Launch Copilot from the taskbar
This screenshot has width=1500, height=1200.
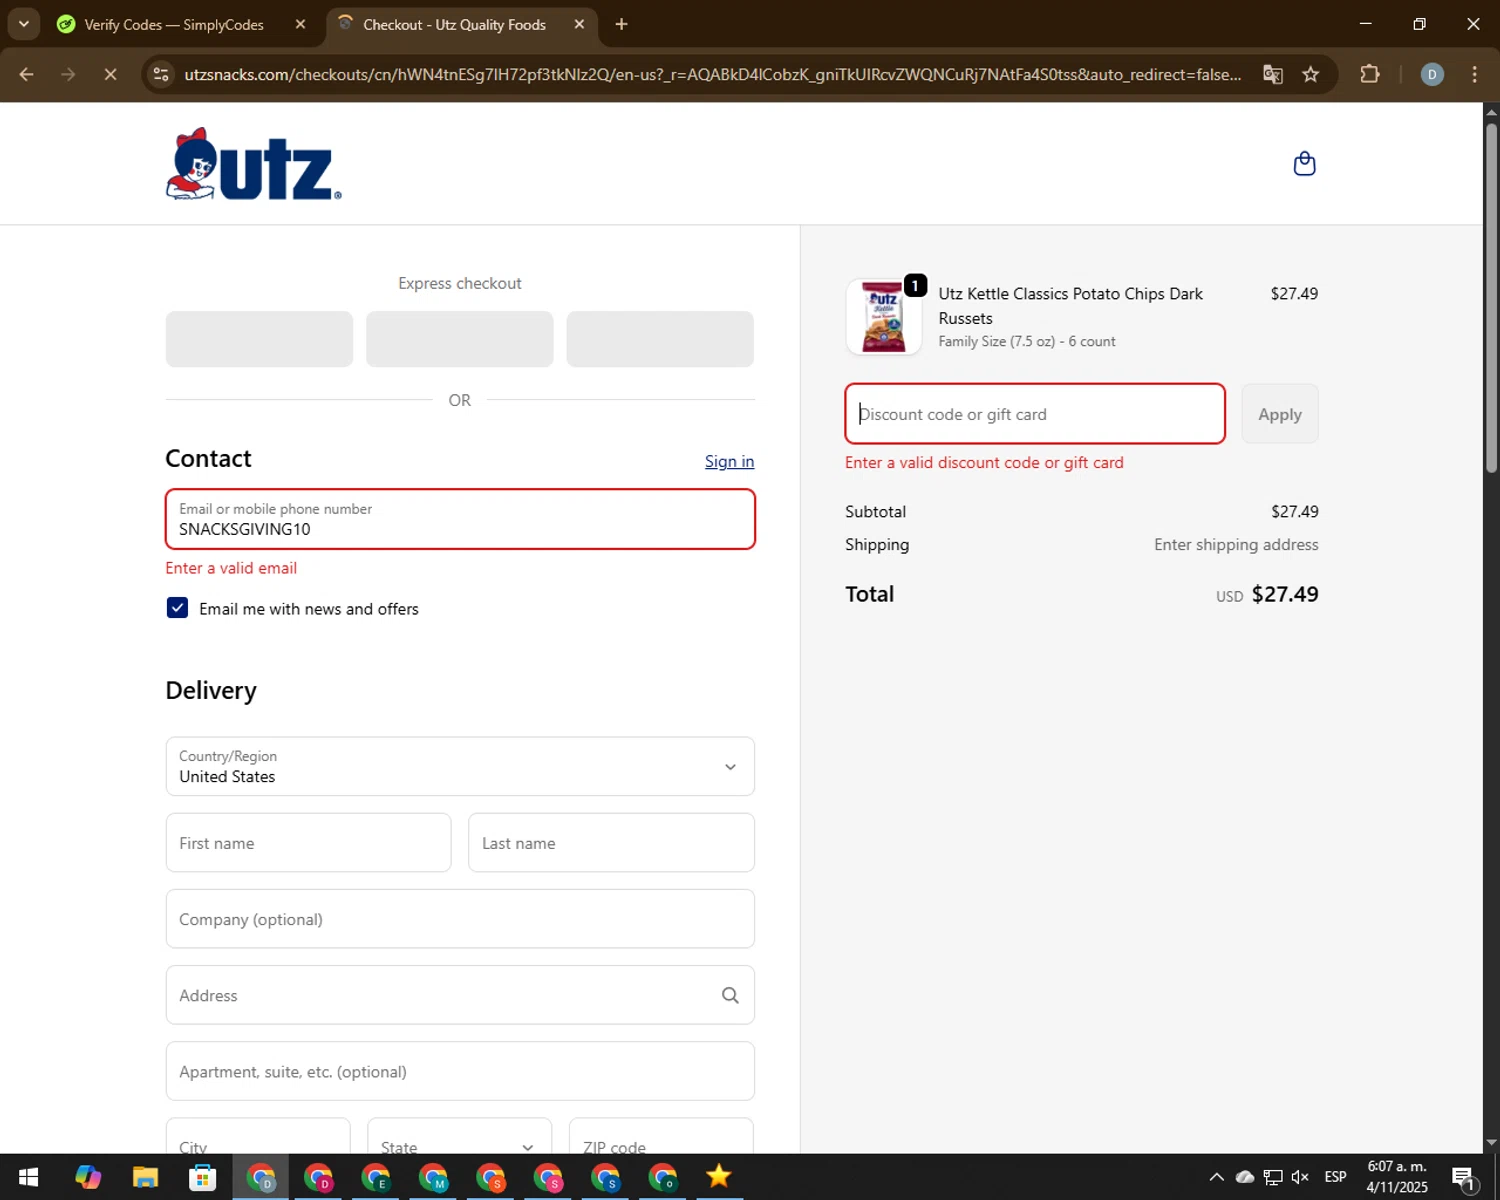pos(87,1177)
